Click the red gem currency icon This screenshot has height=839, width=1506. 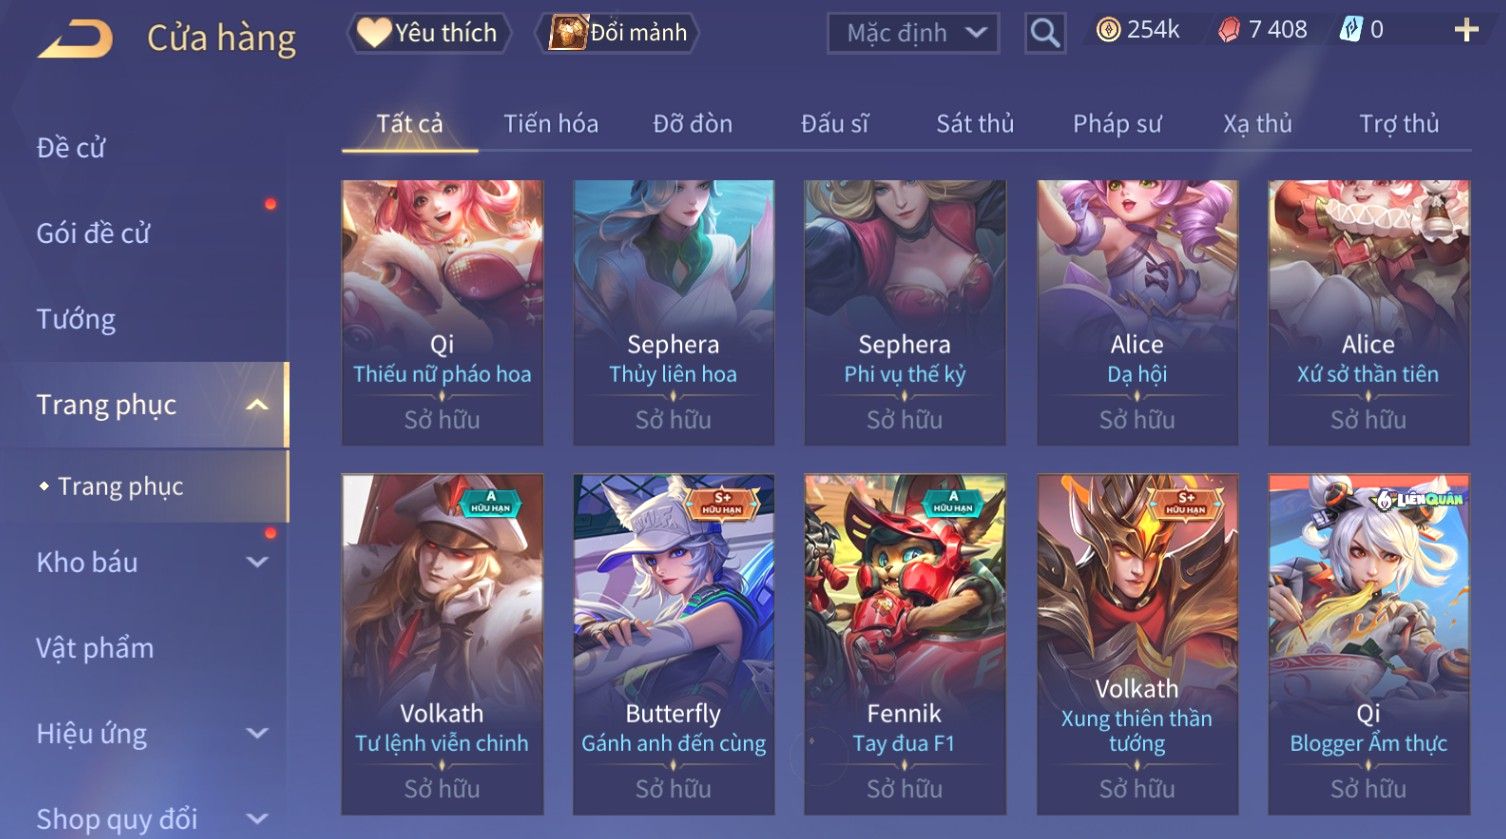pos(1229,30)
